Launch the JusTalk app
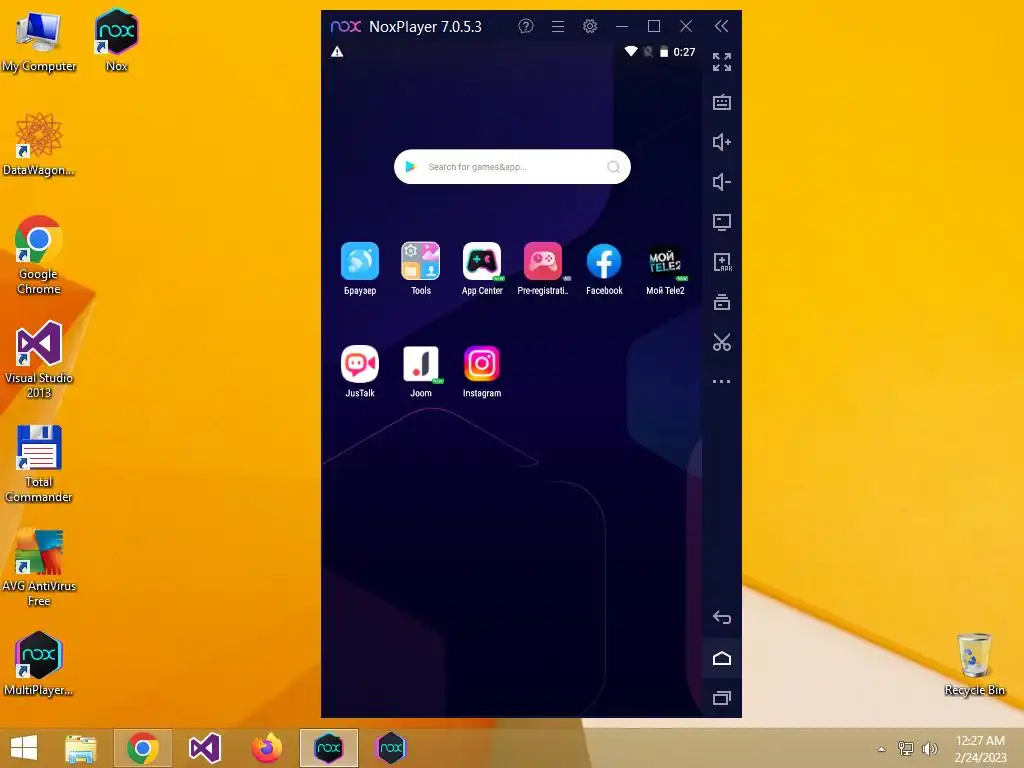Viewport: 1024px width, 768px height. click(360, 364)
